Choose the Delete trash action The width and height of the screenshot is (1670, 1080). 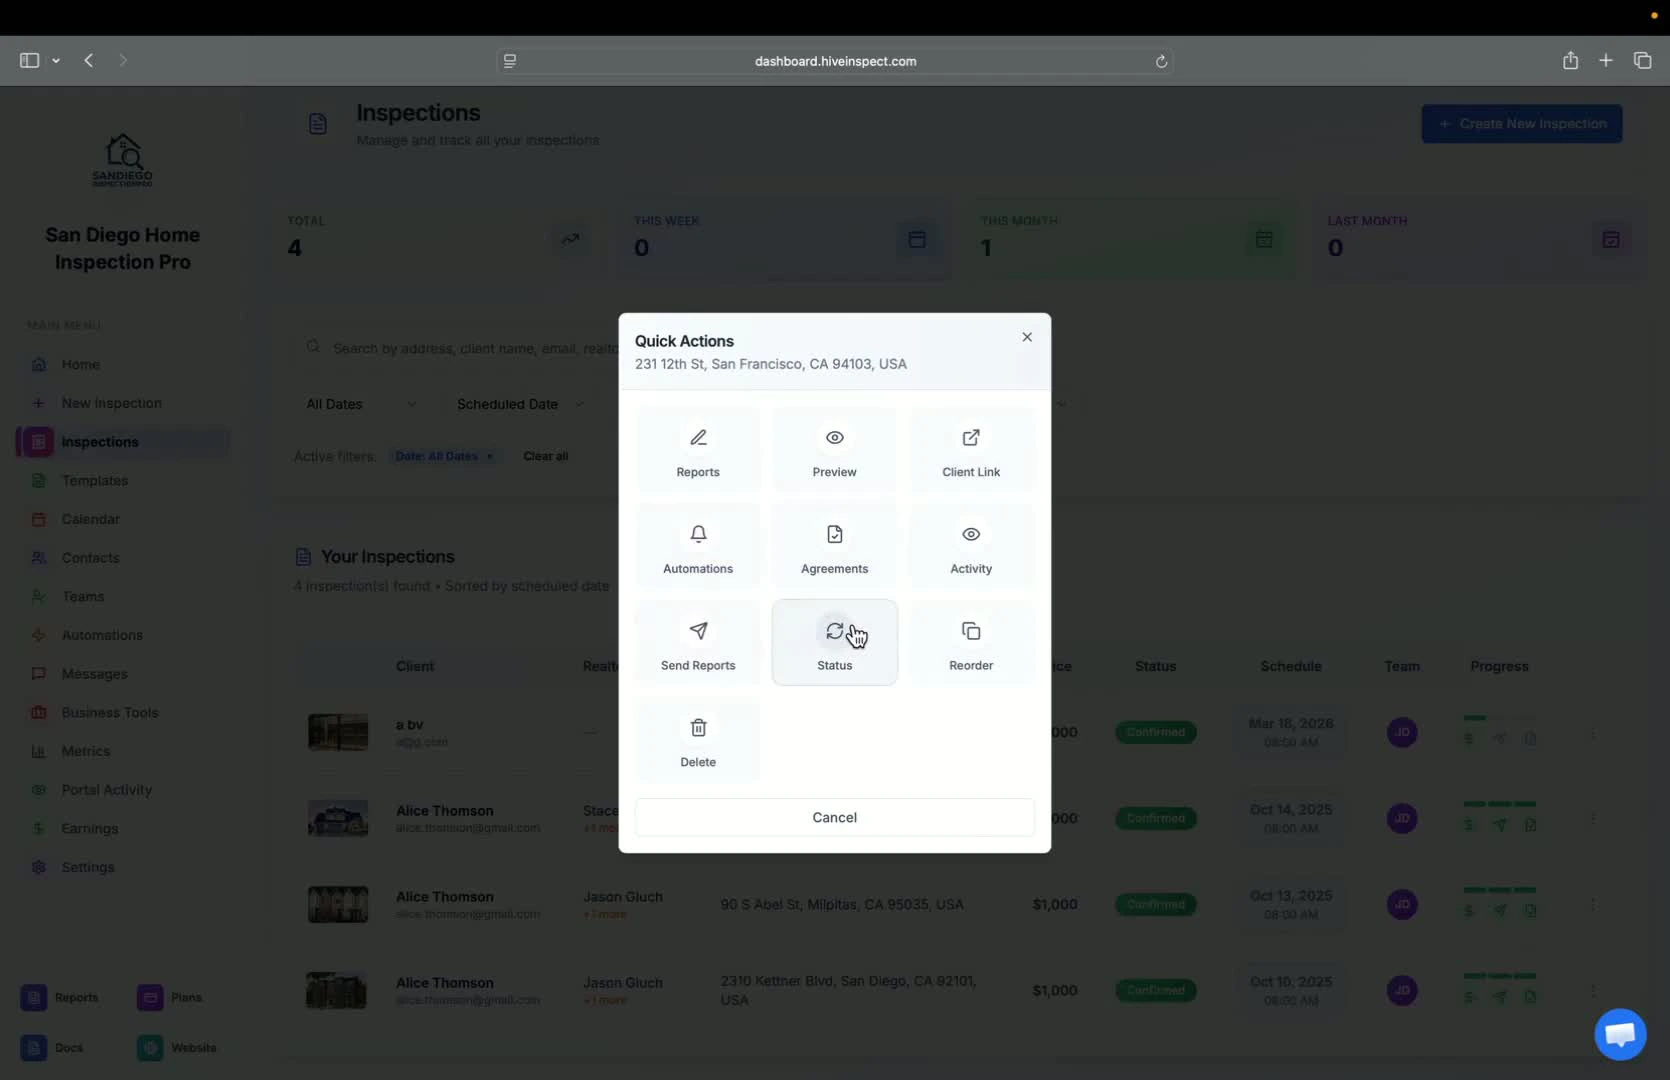pos(698,740)
